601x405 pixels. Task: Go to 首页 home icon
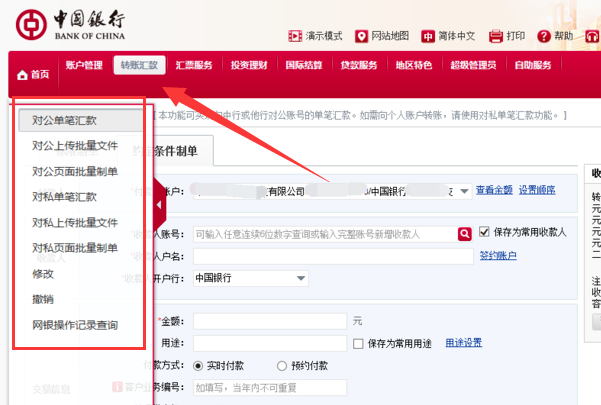22,75
